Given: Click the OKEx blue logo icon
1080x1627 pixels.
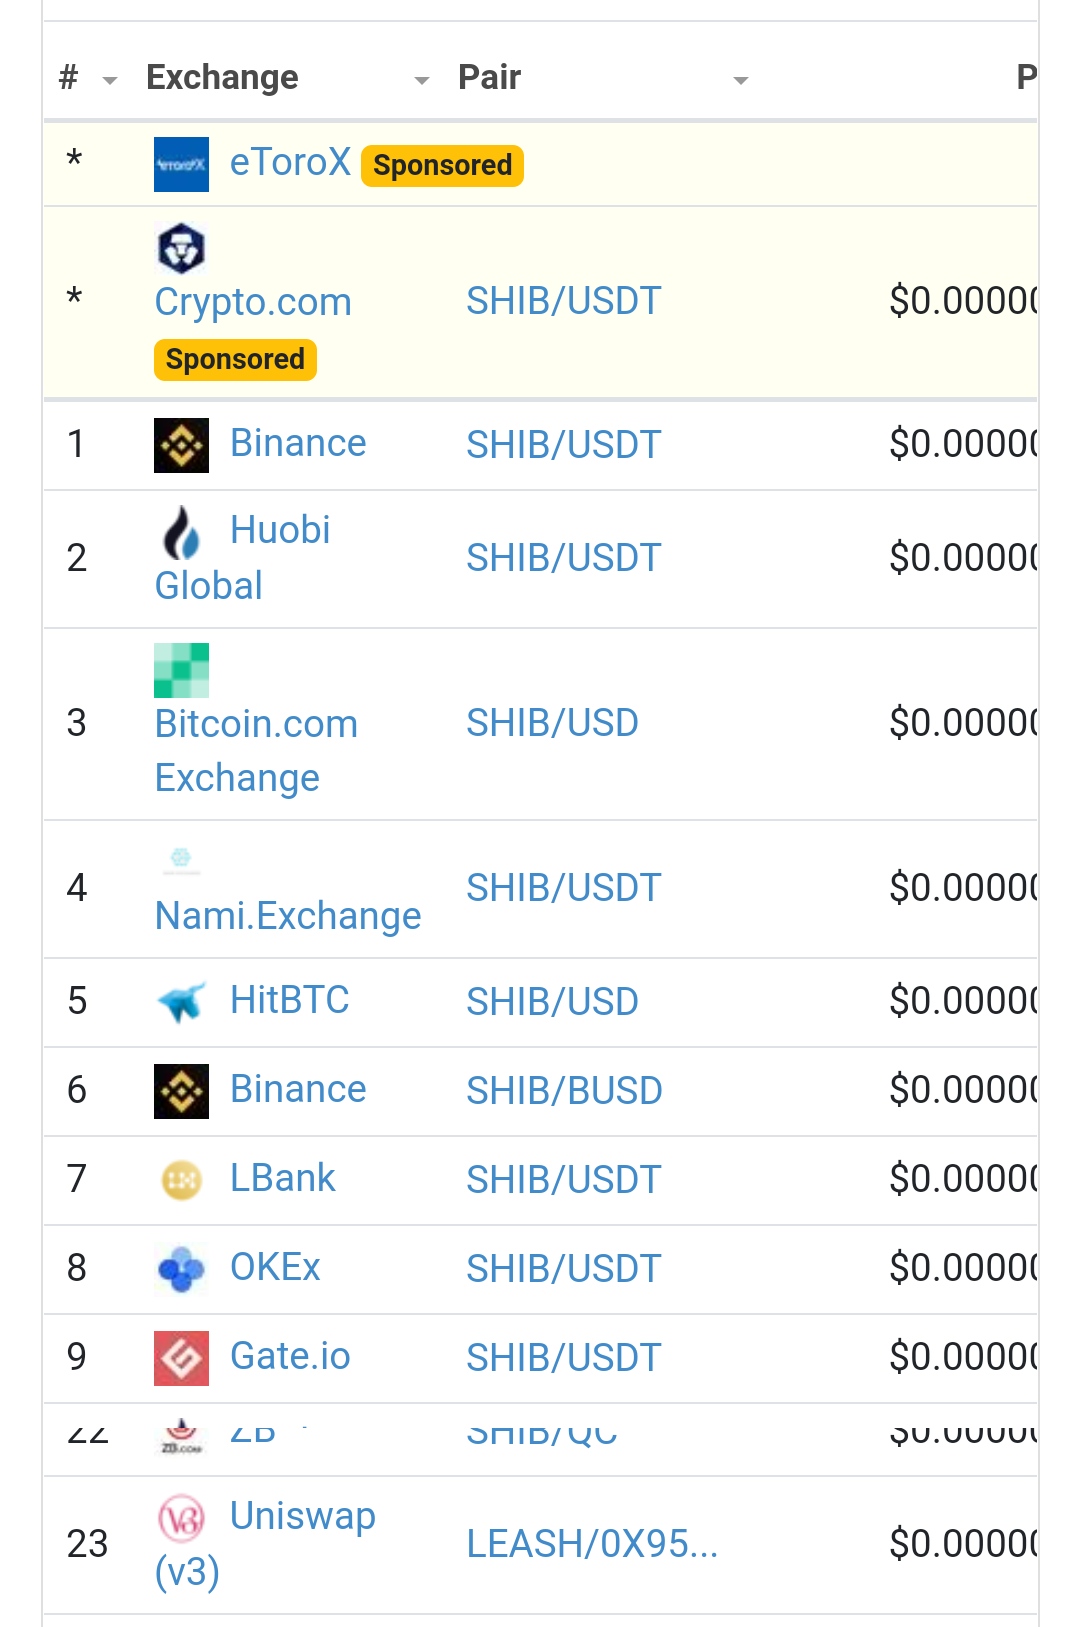Looking at the screenshot, I should (181, 1269).
